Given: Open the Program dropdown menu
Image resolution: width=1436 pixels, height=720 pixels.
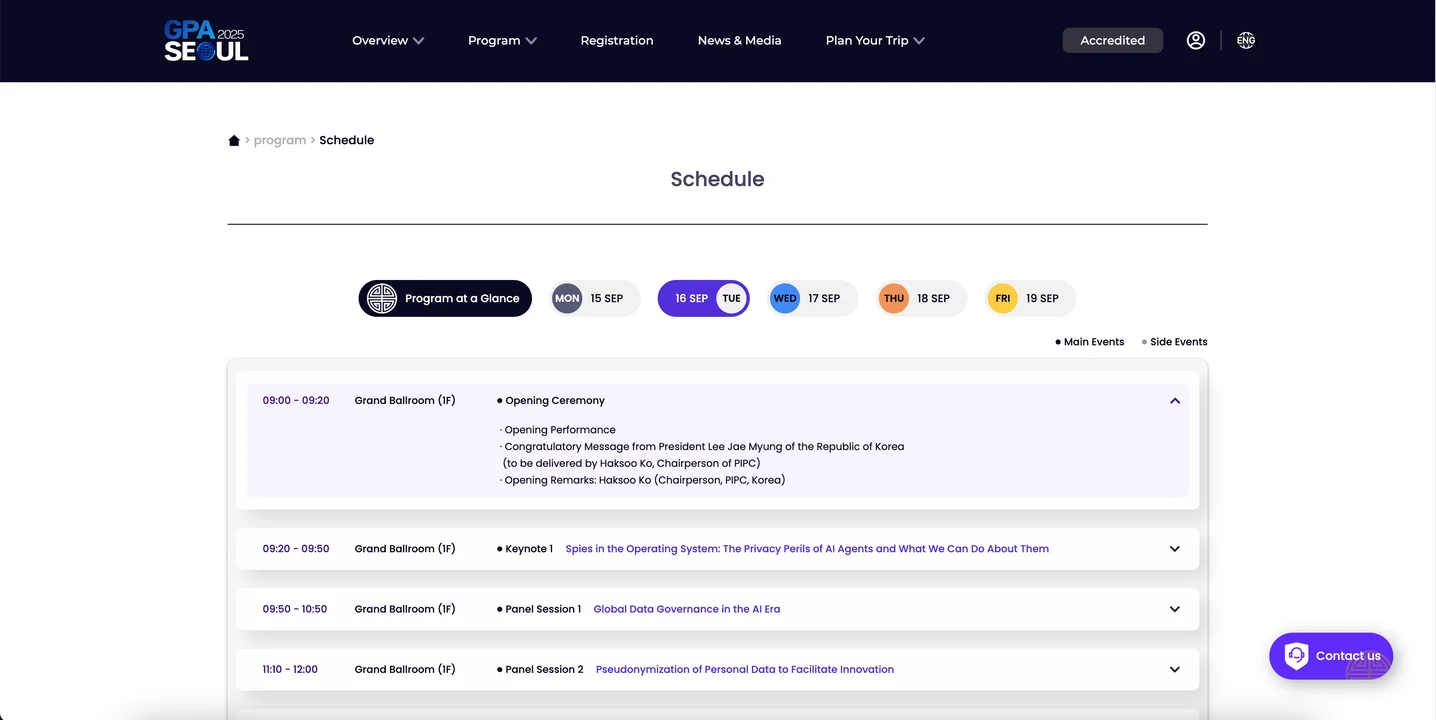Looking at the screenshot, I should (502, 41).
